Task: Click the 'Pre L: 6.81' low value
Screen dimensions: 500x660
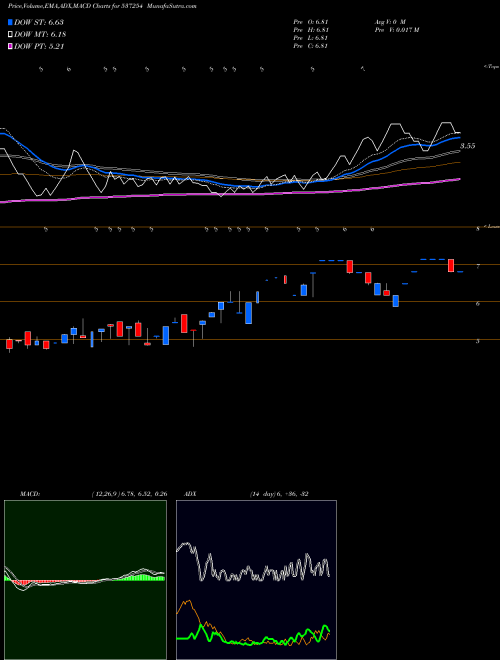Action: (311, 38)
